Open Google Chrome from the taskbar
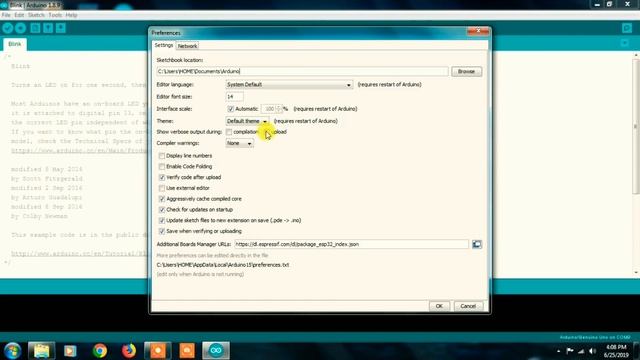 point(100,351)
